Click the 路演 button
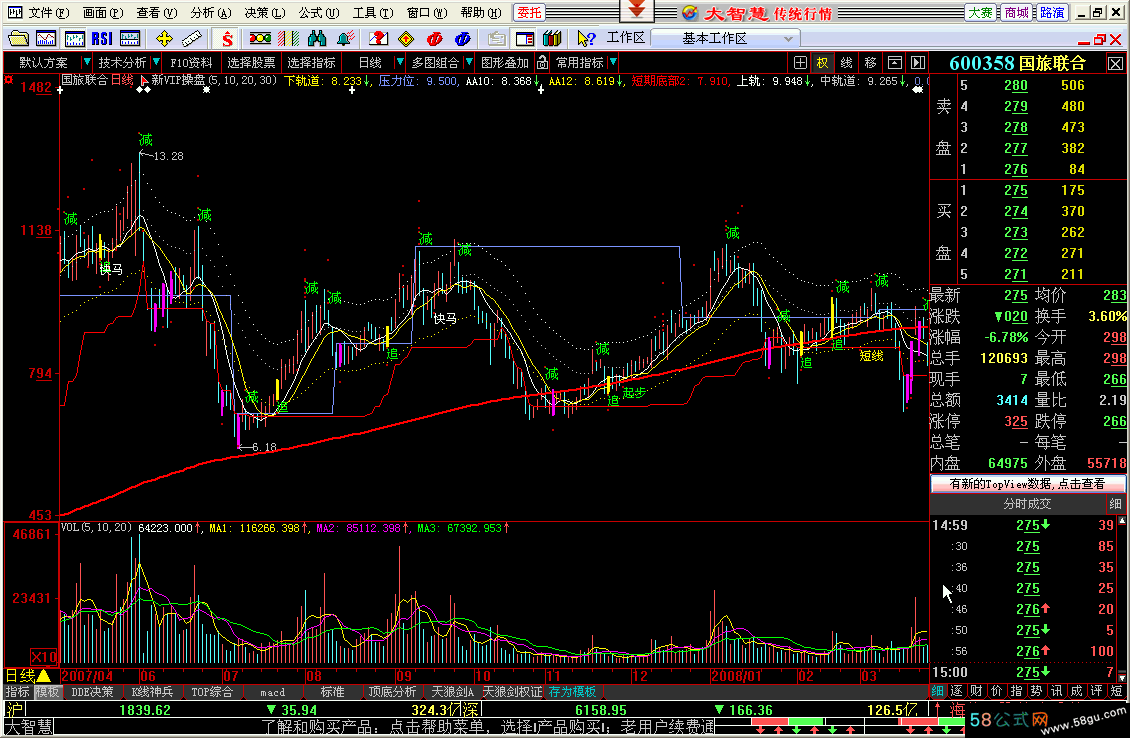The image size is (1130, 738). [1052, 12]
